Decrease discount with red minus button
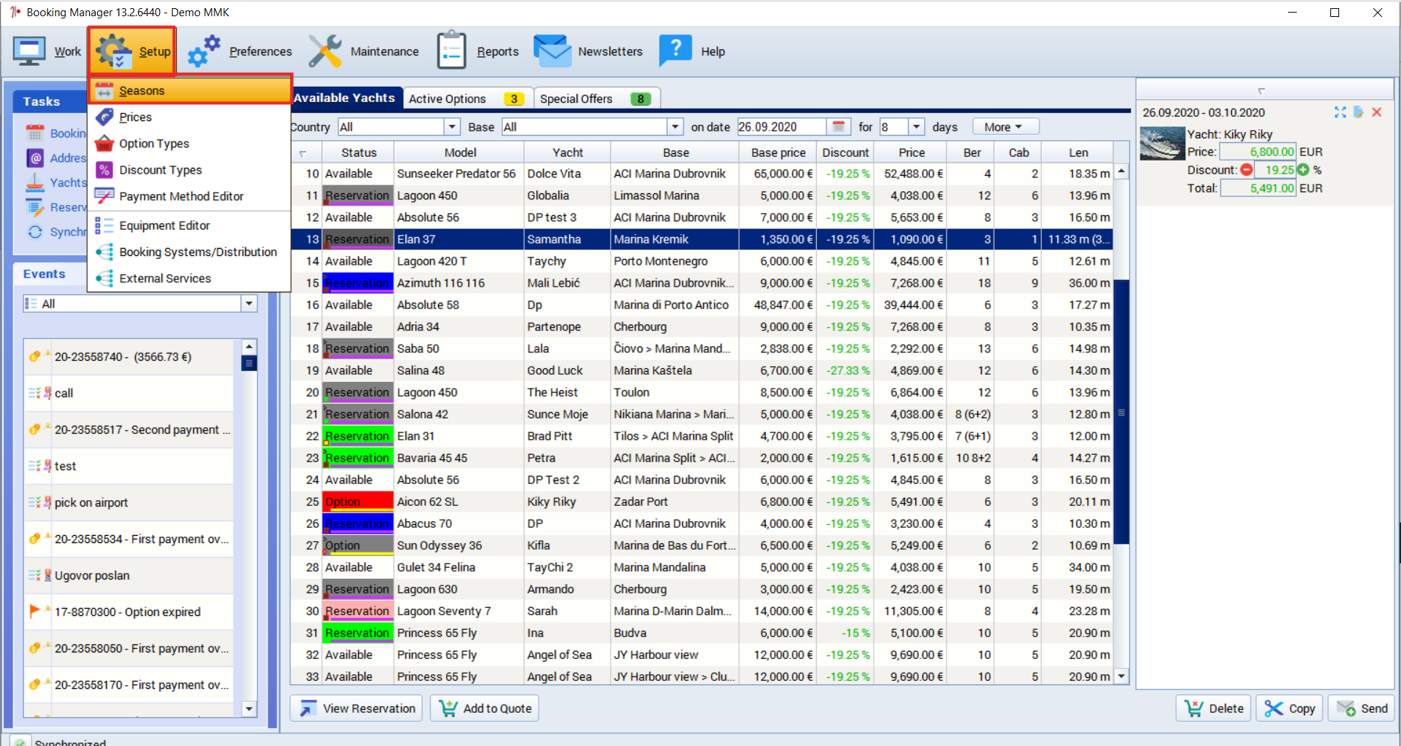Viewport: 1401px width, 746px height. coord(1247,170)
